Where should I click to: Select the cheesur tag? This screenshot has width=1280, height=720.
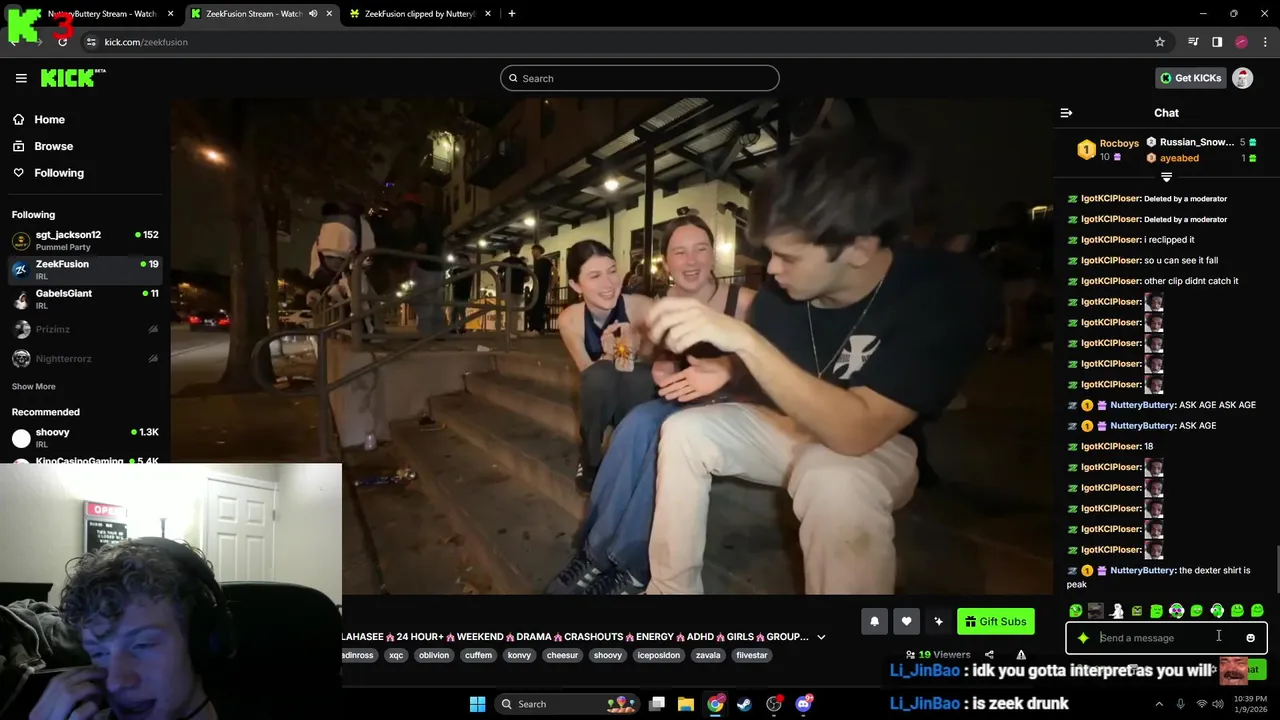click(x=562, y=655)
